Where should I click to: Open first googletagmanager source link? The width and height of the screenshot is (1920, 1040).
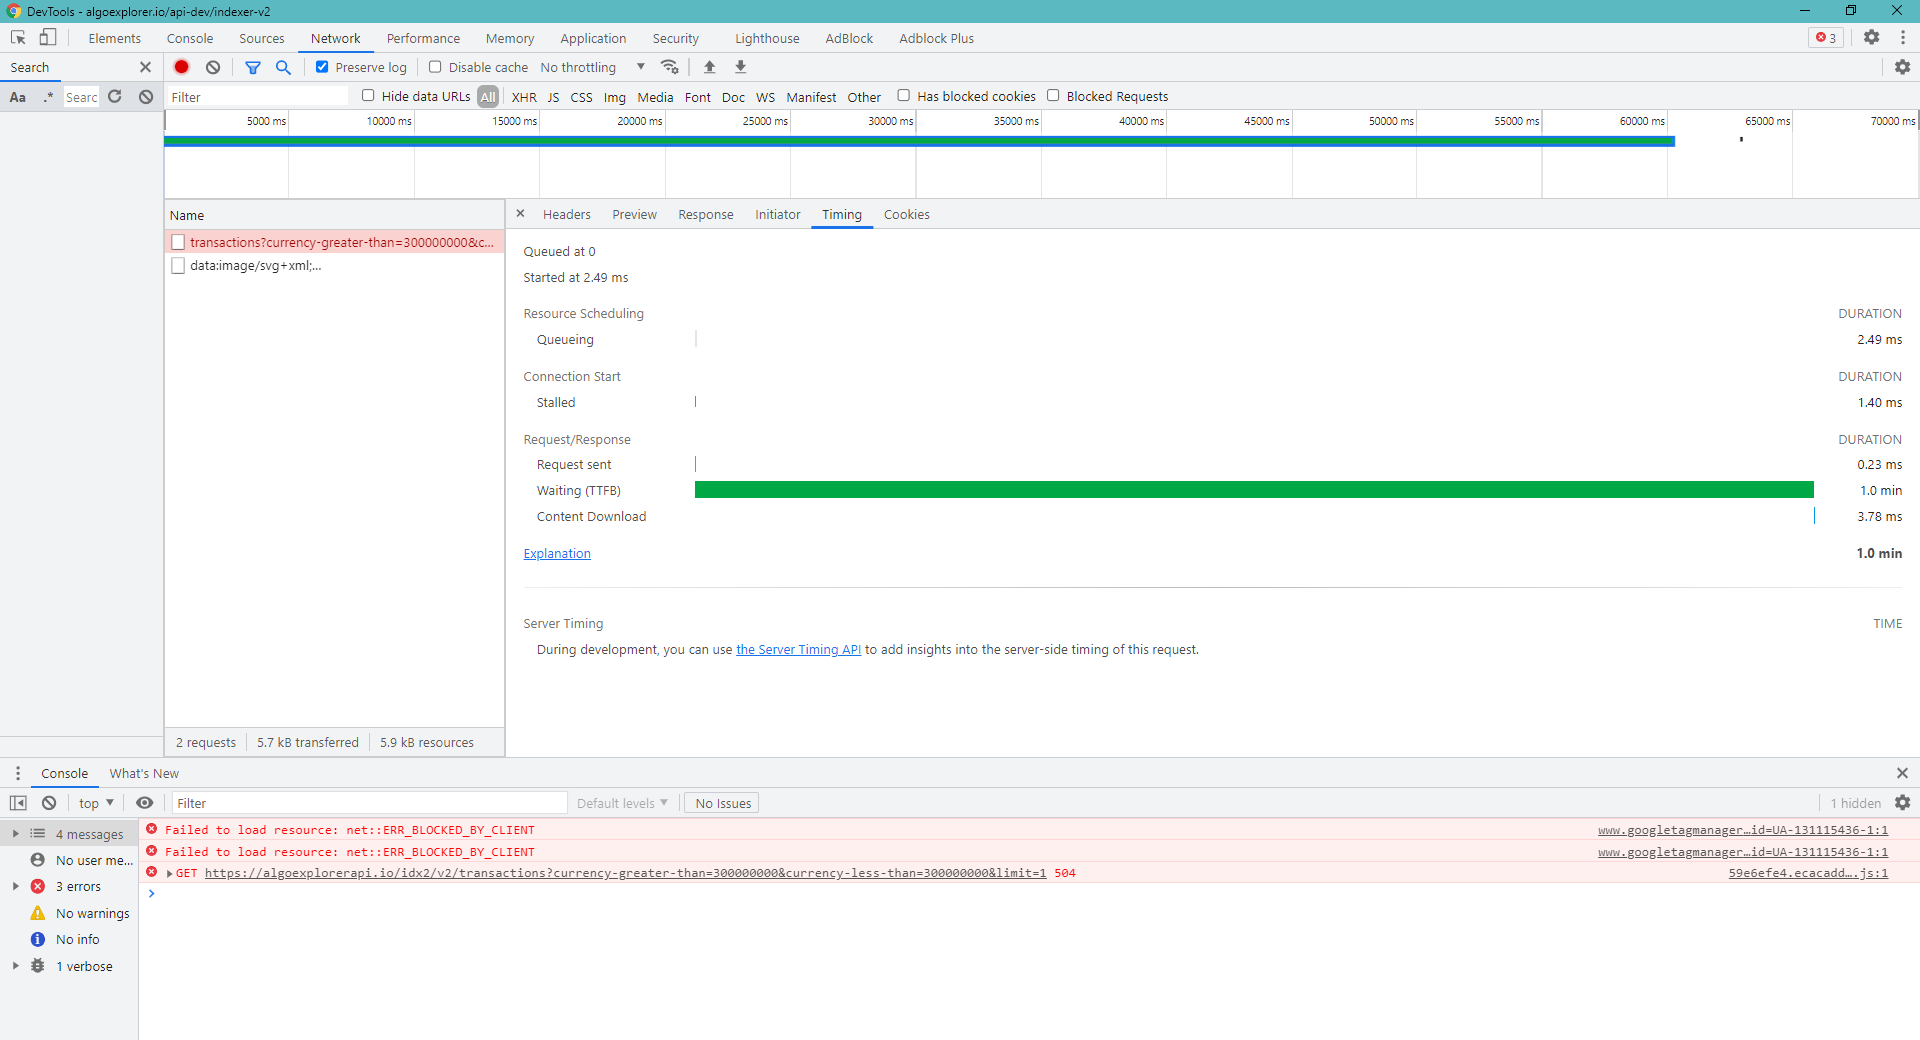(x=1742, y=830)
